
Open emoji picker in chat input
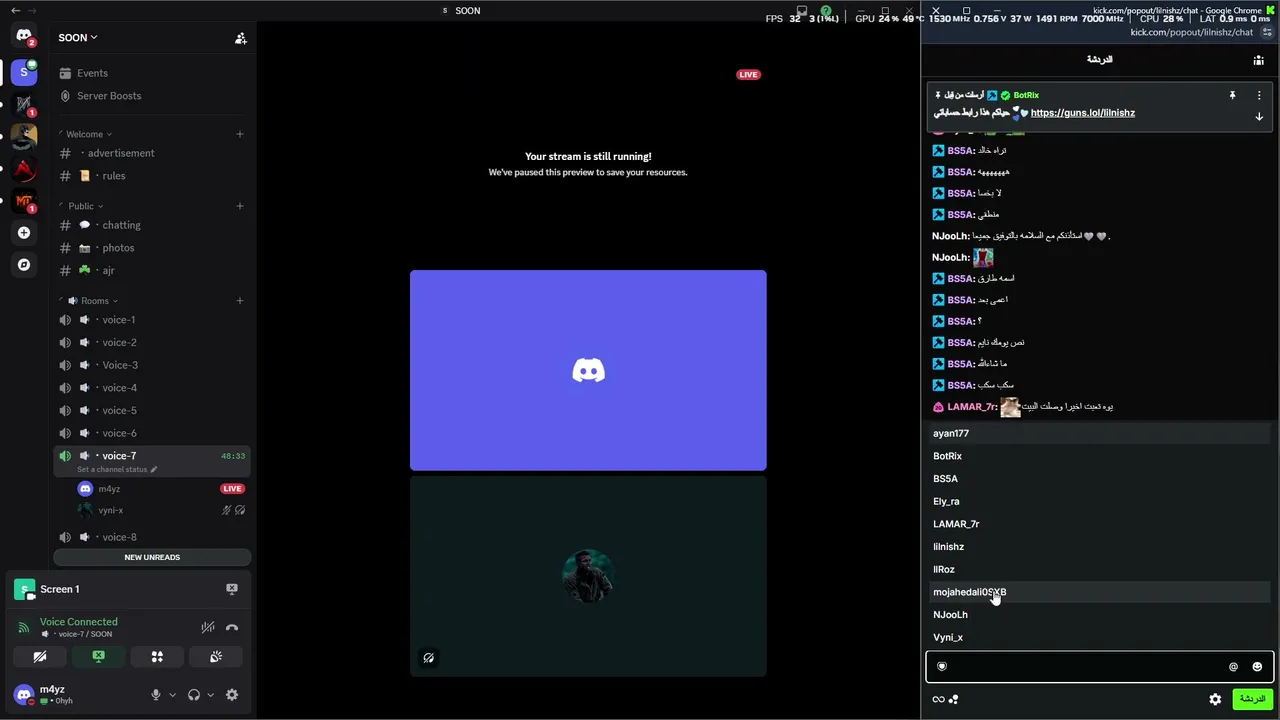(x=1257, y=667)
